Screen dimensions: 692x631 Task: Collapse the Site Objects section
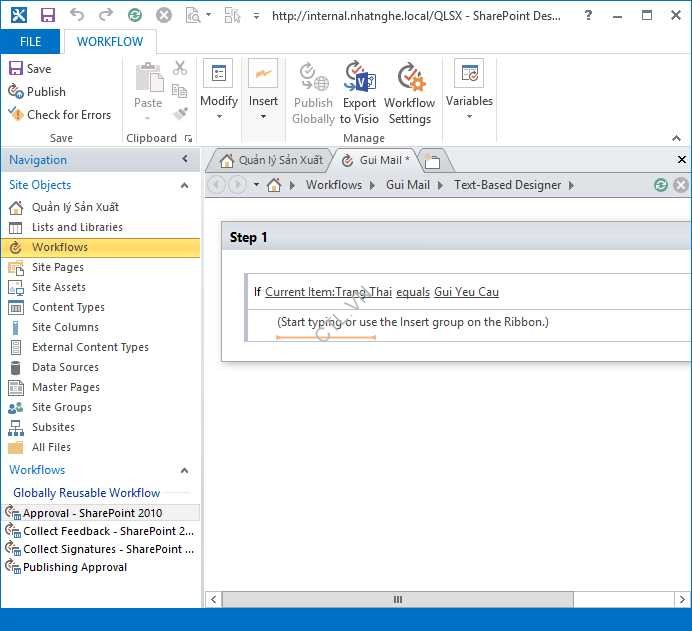click(x=184, y=185)
